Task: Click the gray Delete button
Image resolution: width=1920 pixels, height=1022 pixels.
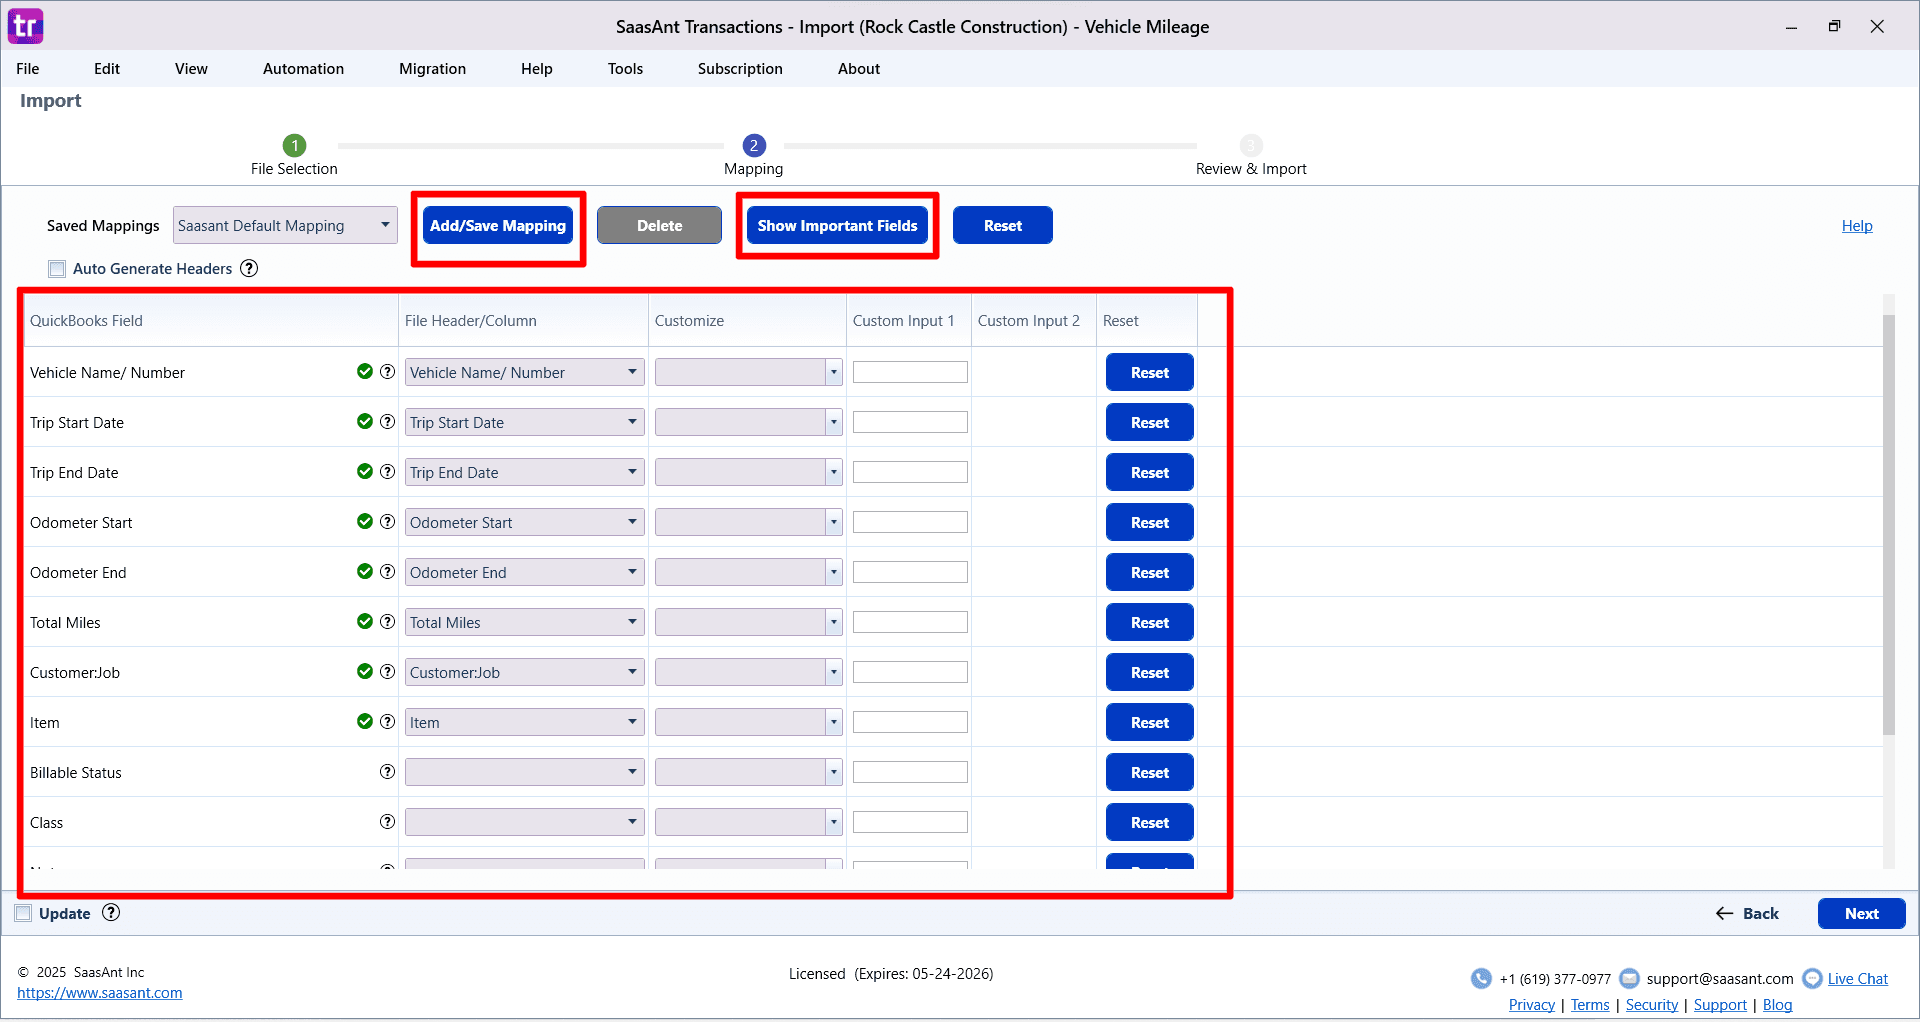Action: tap(659, 226)
